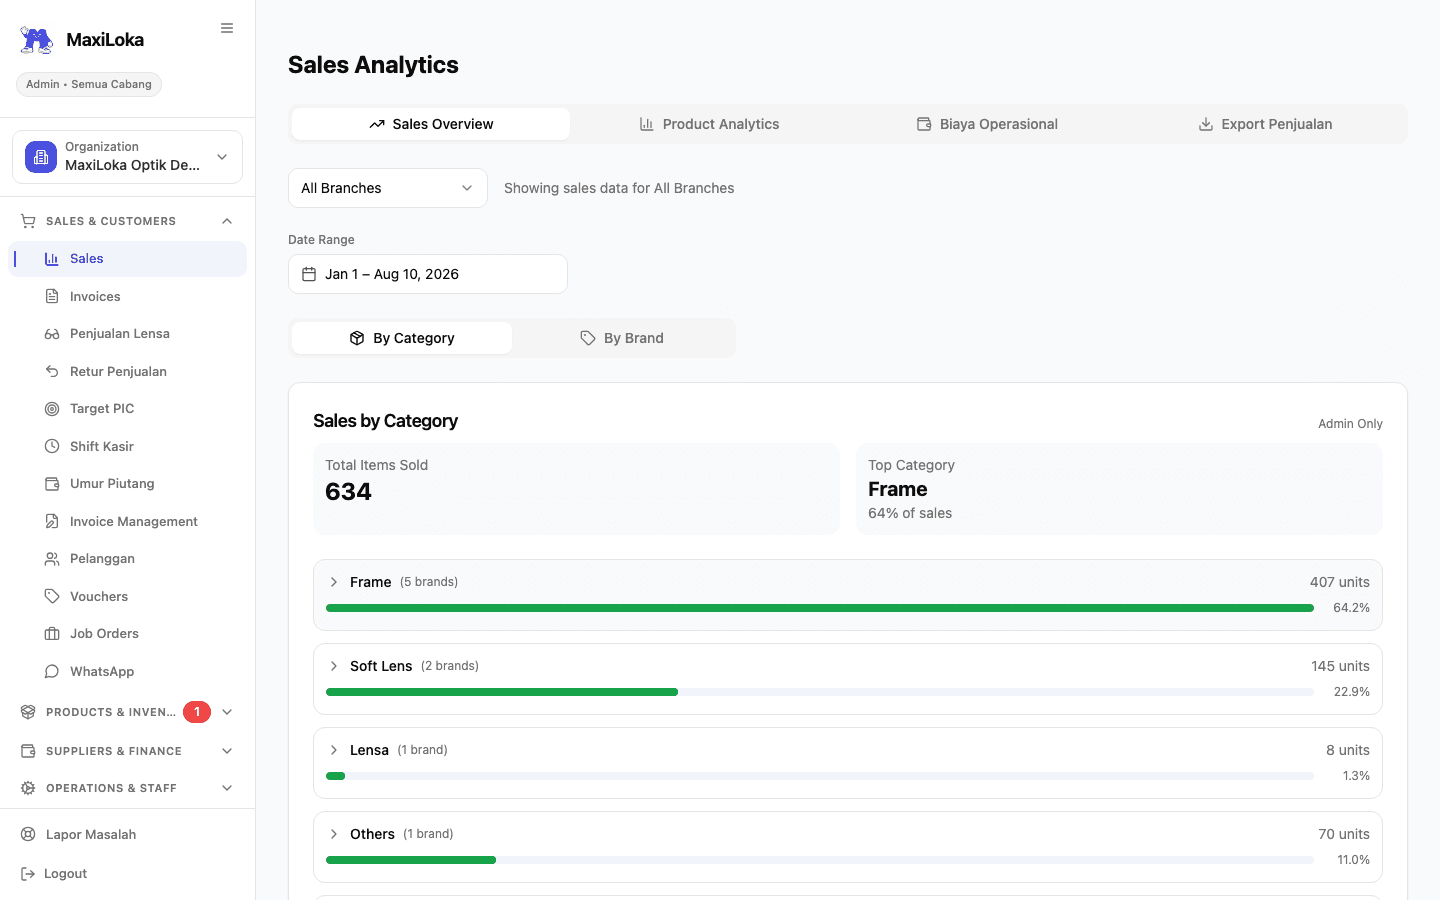Click the Target PIC bullseye icon
This screenshot has width=1440, height=900.
(52, 409)
